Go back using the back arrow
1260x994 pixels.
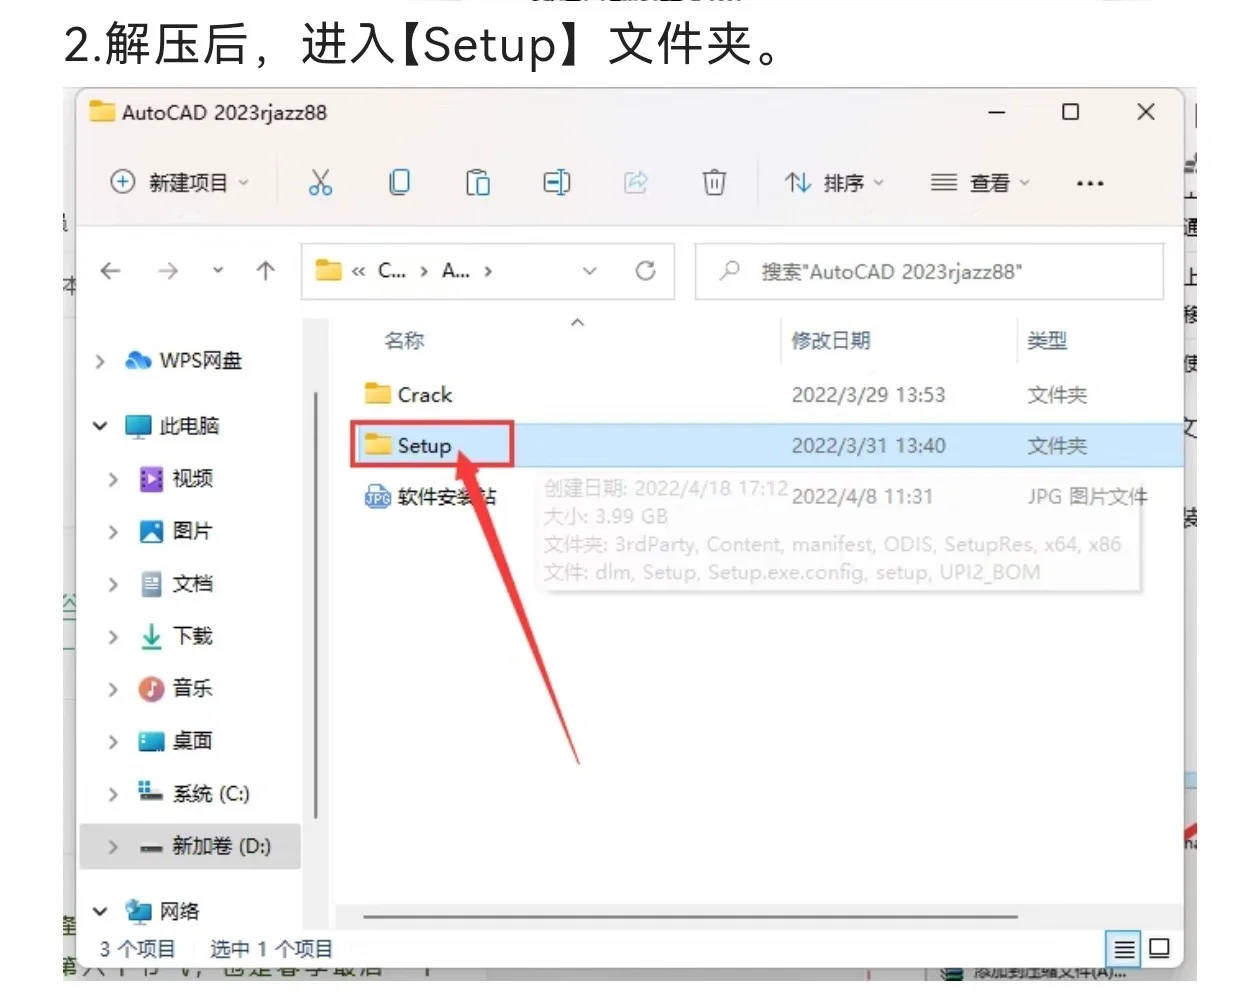point(110,270)
